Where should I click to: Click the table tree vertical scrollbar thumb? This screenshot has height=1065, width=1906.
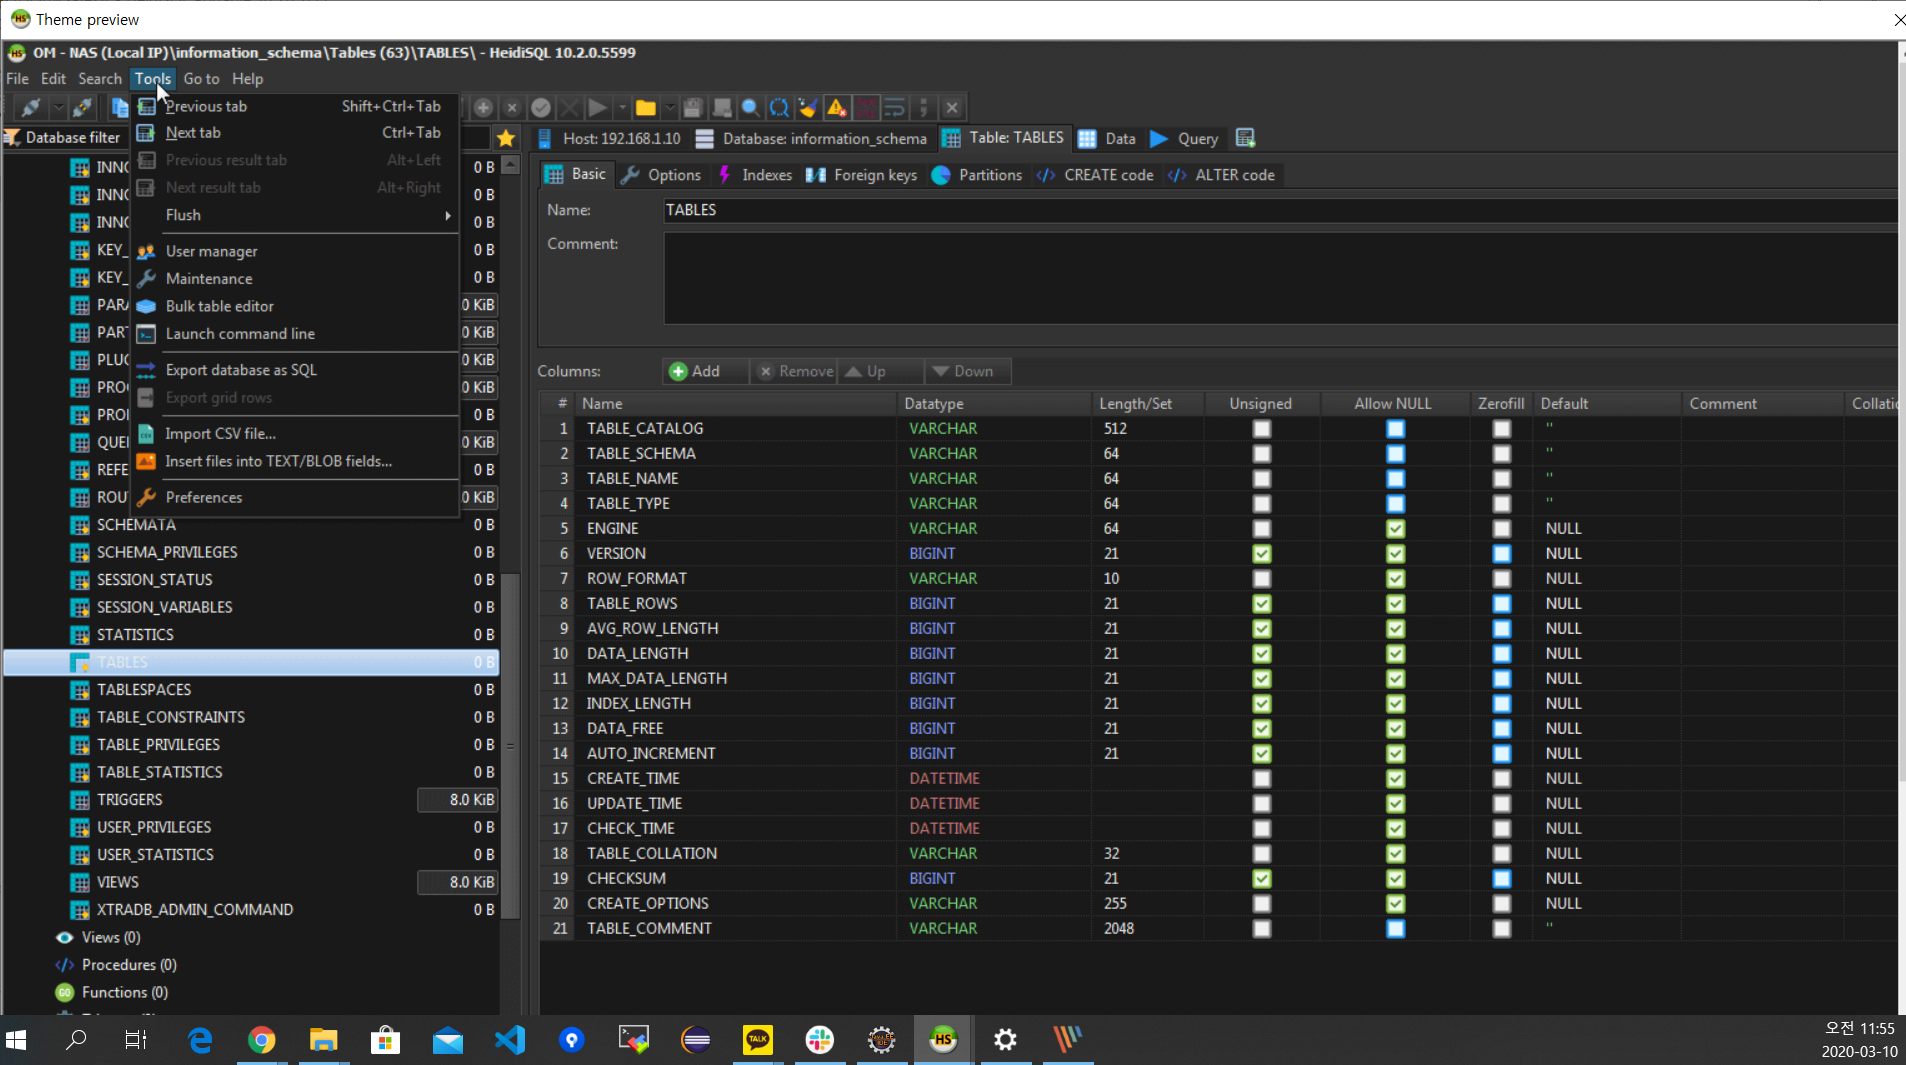(510, 745)
